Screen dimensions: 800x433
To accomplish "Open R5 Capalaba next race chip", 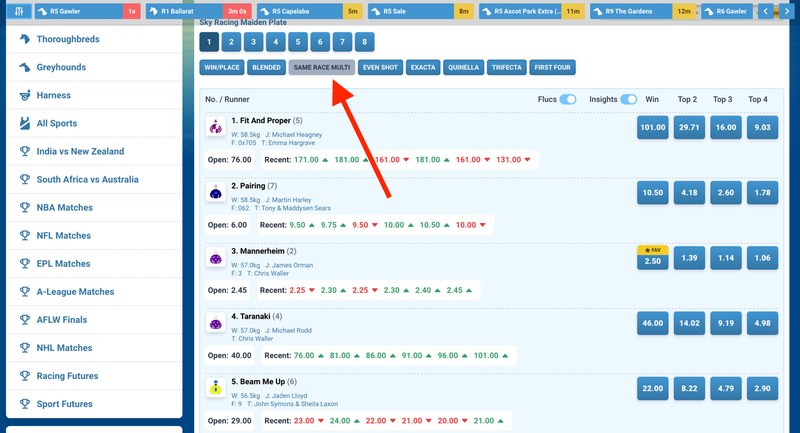I will (310, 11).
